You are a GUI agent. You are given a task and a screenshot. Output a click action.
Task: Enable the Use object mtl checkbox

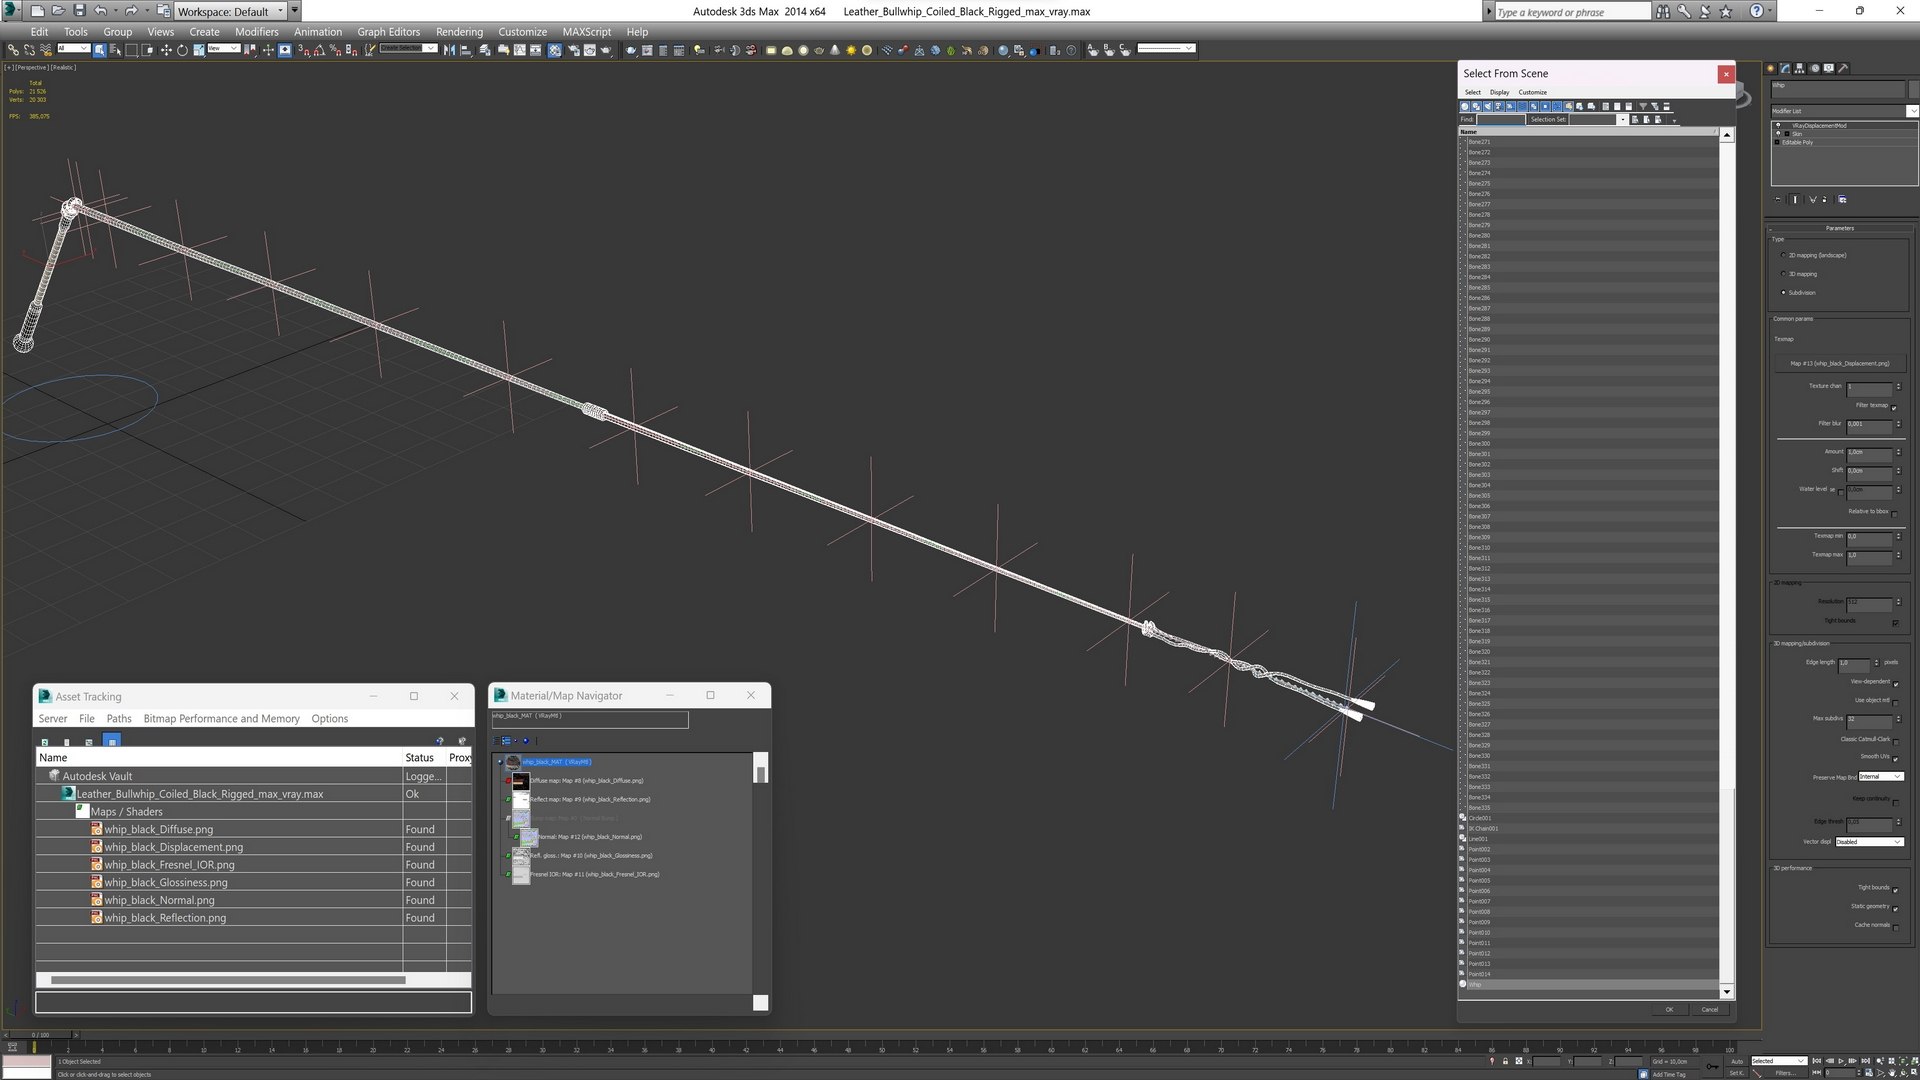click(1895, 701)
